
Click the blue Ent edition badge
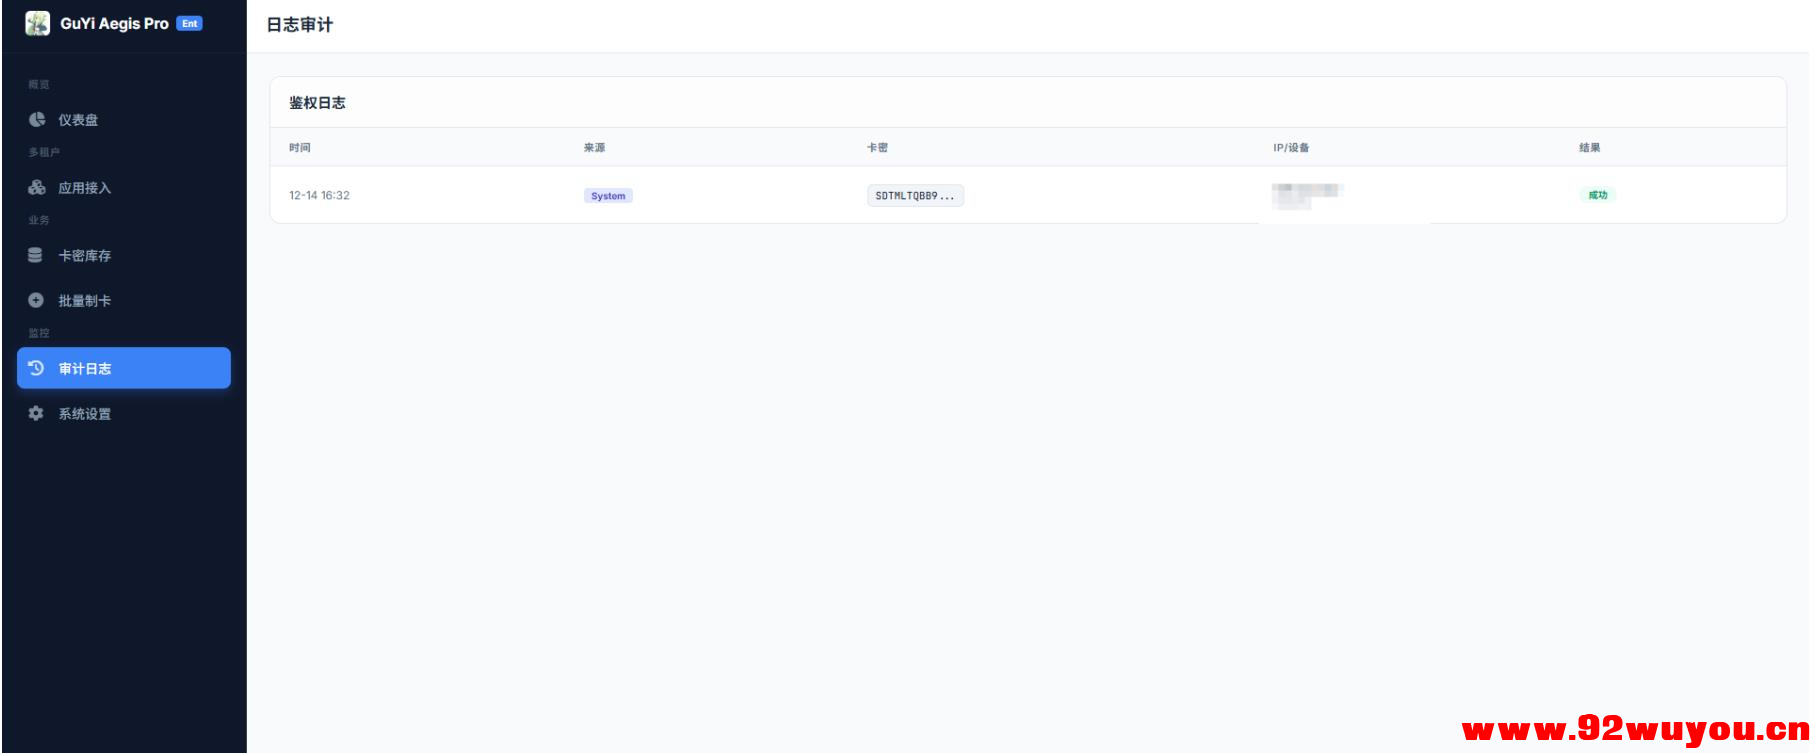point(190,24)
